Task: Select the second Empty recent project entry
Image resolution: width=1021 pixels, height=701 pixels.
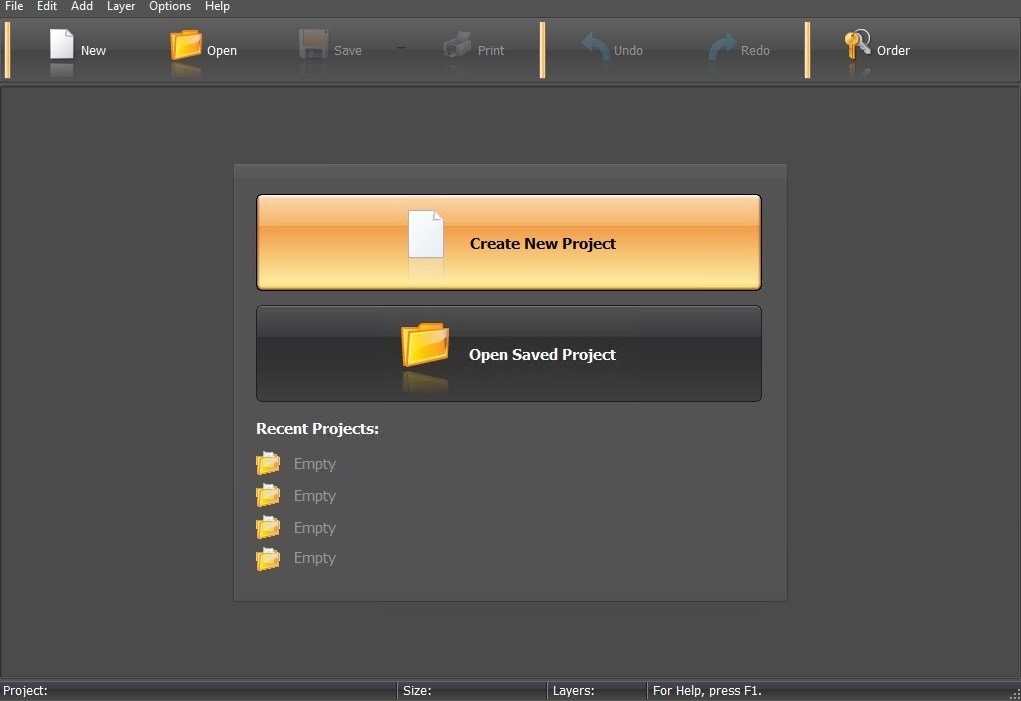Action: pos(296,495)
